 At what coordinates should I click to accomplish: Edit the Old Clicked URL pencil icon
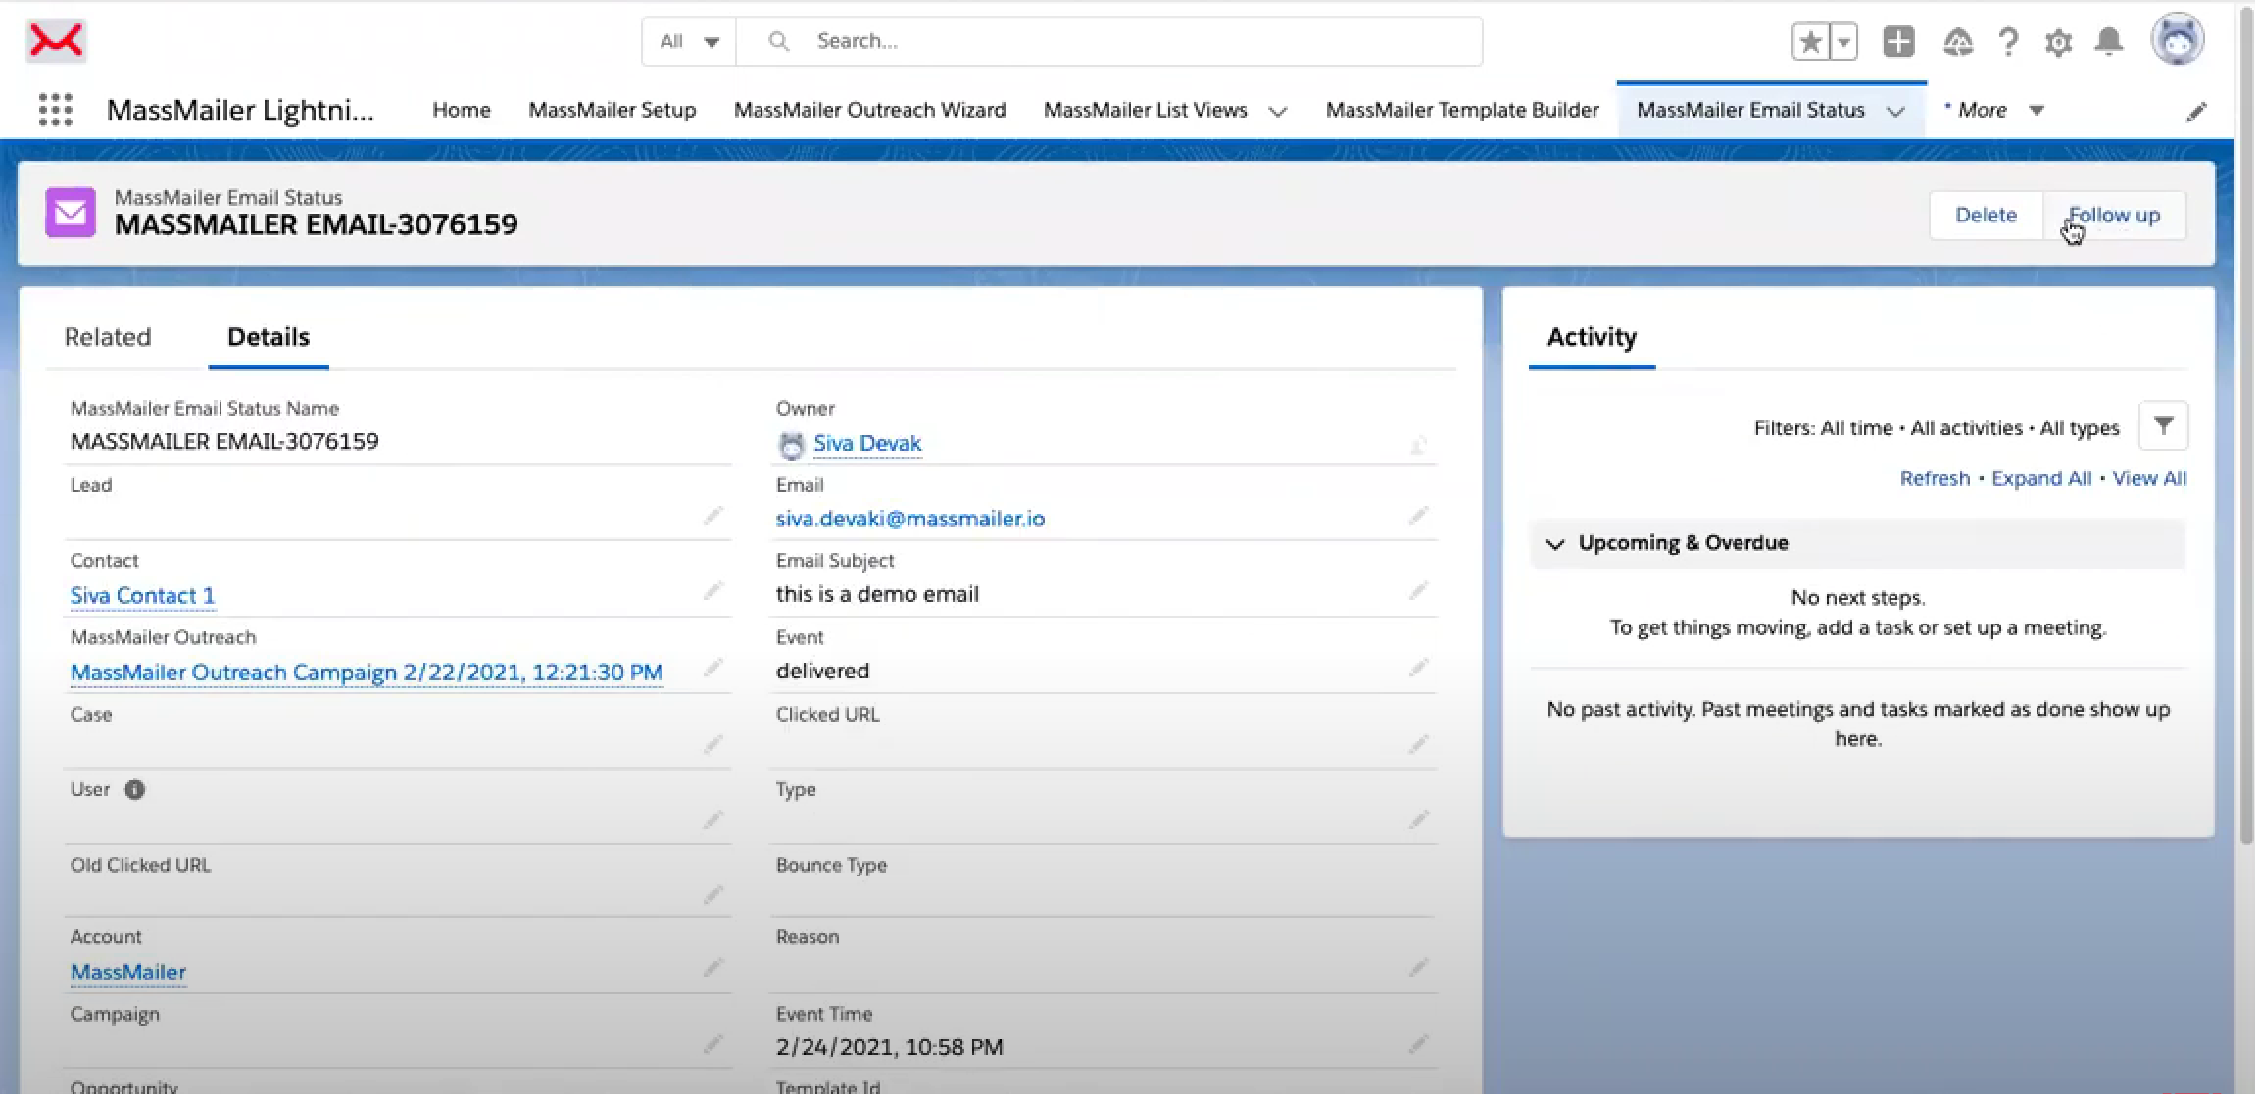tap(713, 894)
